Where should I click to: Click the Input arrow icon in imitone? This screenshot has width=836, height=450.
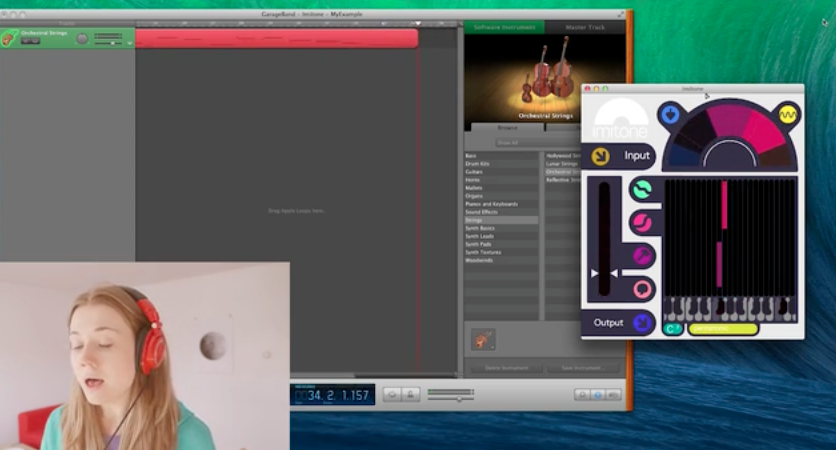tap(600, 156)
